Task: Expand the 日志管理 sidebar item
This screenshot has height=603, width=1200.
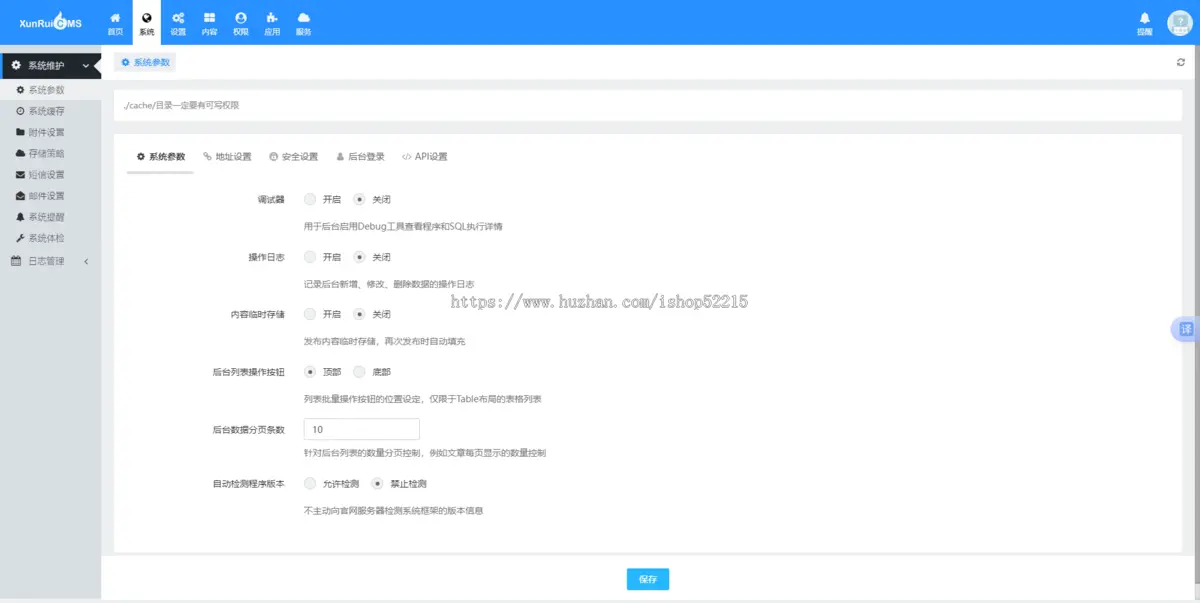Action: (45, 261)
